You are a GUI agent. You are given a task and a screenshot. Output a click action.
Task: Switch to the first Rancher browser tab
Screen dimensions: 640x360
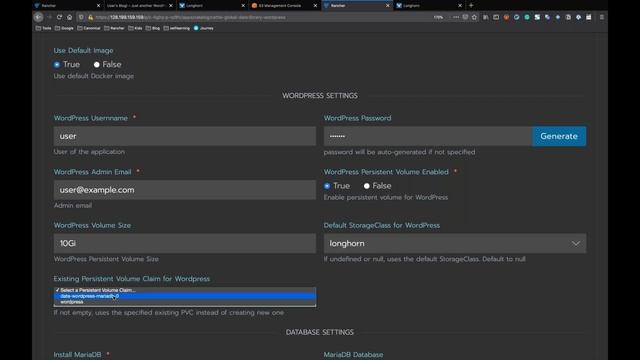coord(67,6)
